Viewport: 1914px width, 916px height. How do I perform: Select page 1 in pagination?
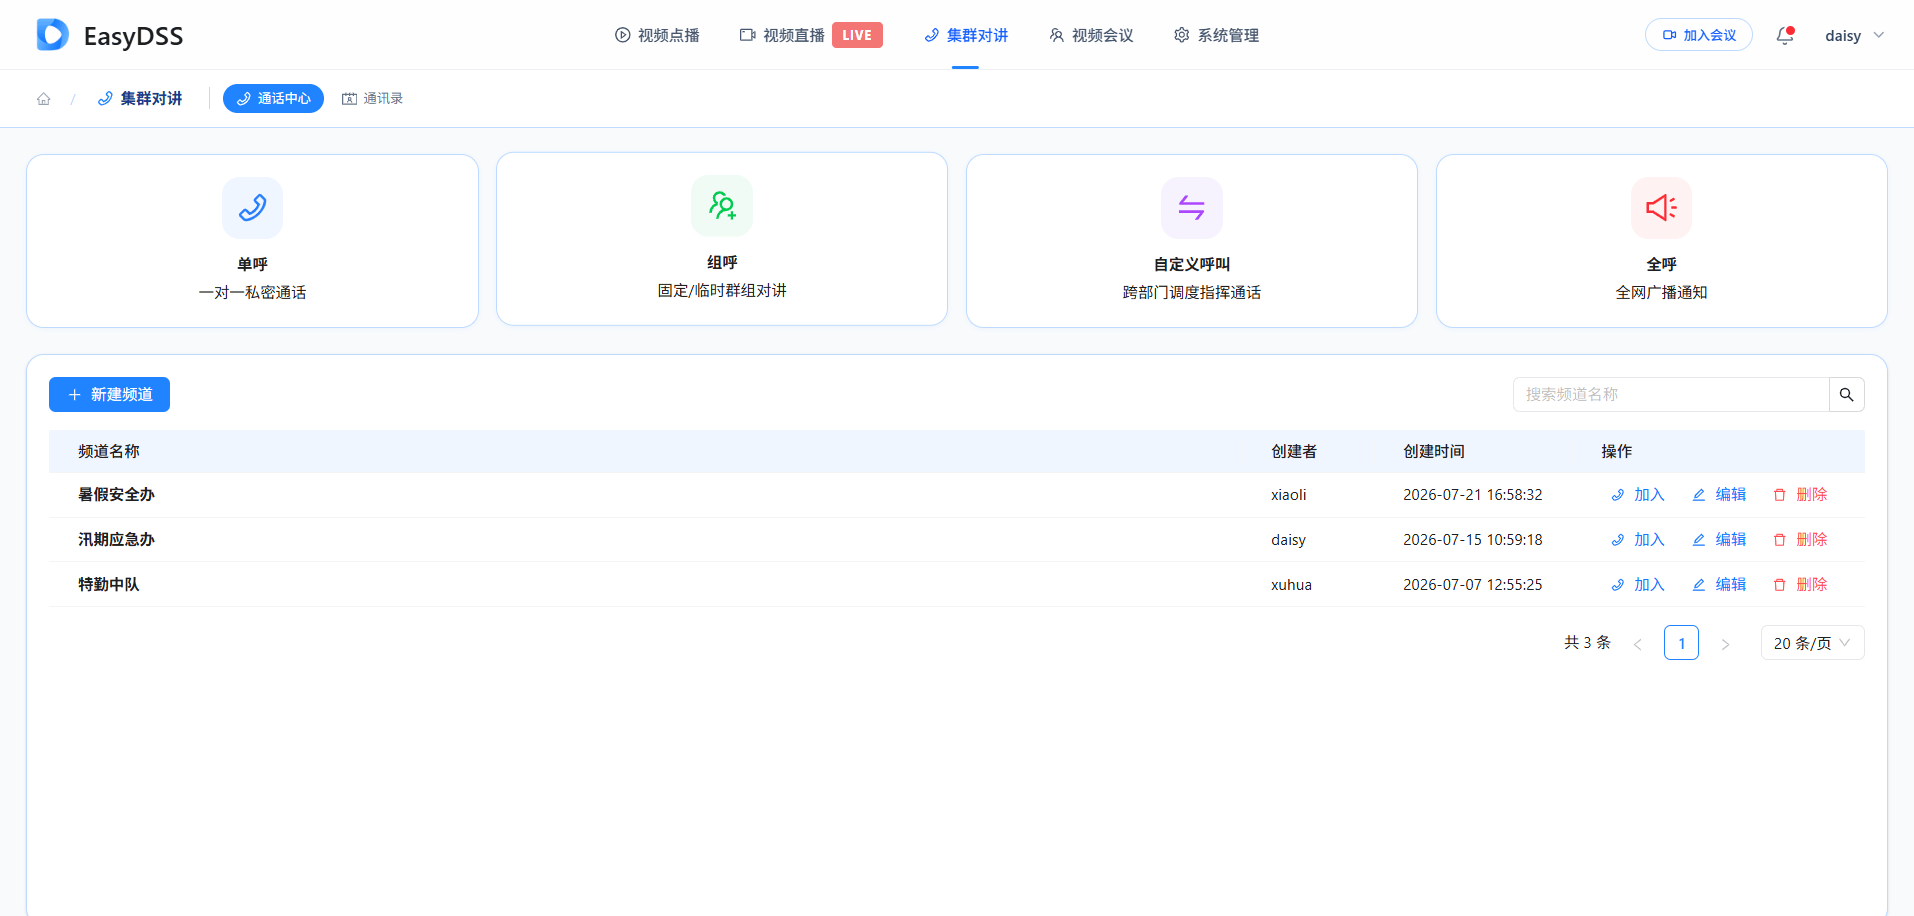point(1681,643)
